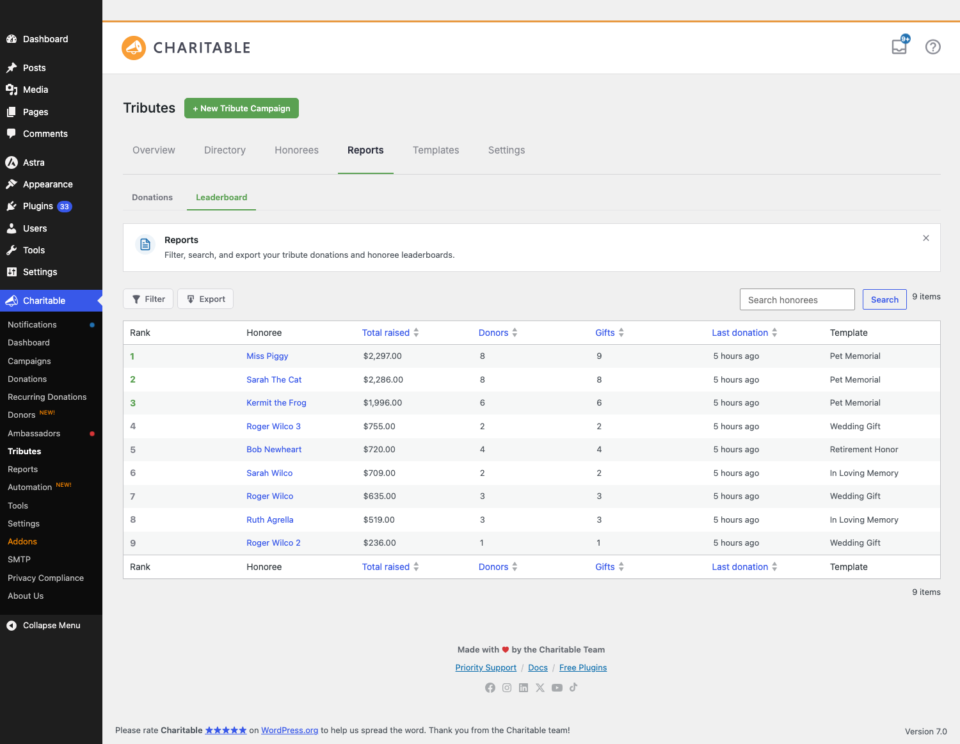This screenshot has width=960, height=744.
Task: Sort by Total raised in table footer
Action: coord(390,566)
